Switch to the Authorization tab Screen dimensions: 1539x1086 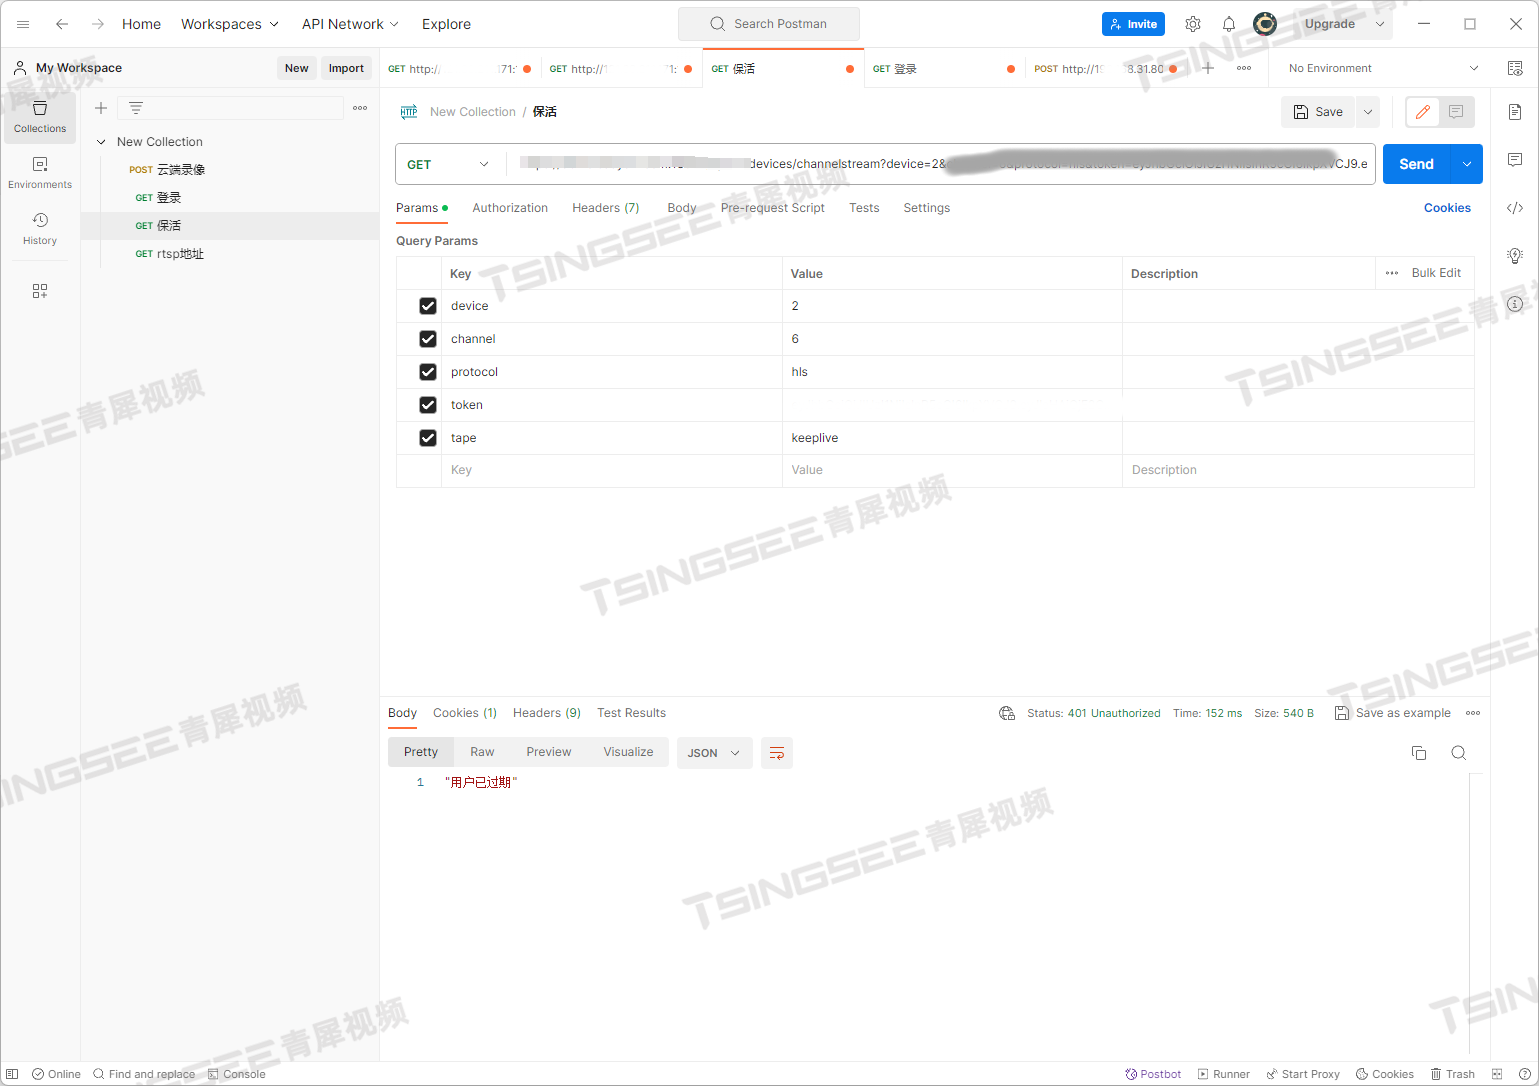point(510,208)
